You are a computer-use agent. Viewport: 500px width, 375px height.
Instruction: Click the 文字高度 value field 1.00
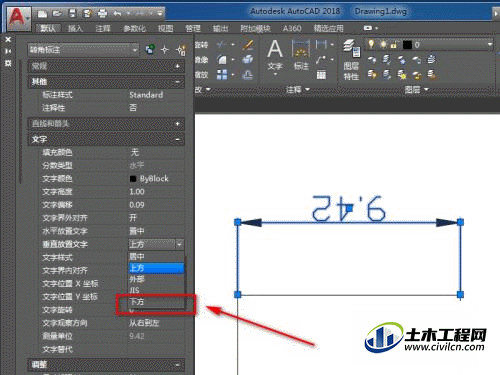click(156, 192)
